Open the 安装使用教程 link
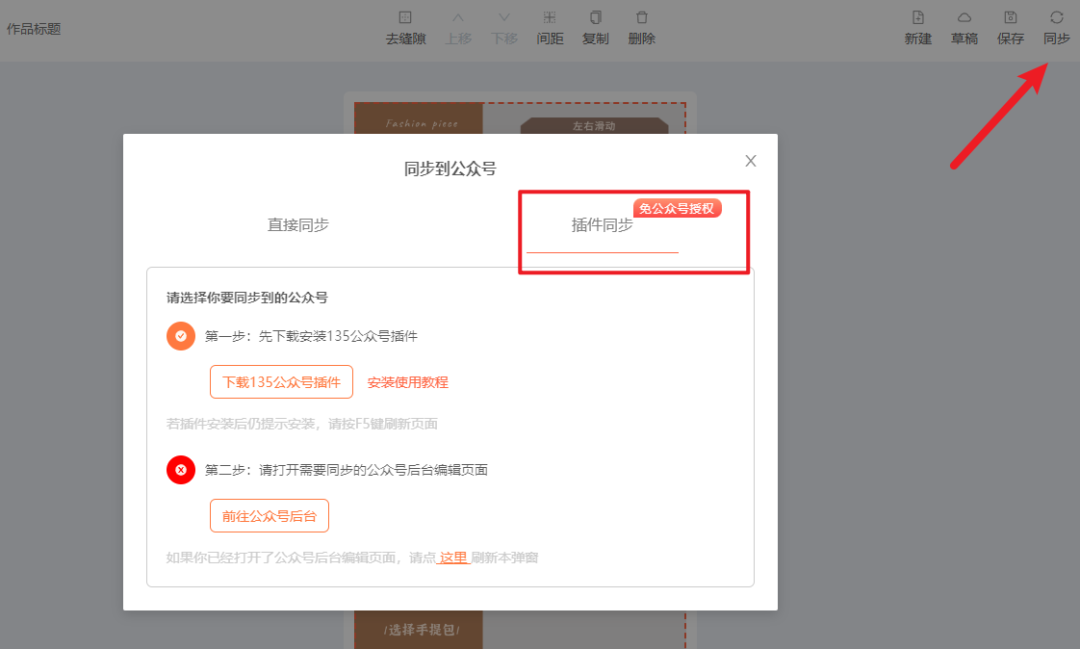 pos(408,382)
